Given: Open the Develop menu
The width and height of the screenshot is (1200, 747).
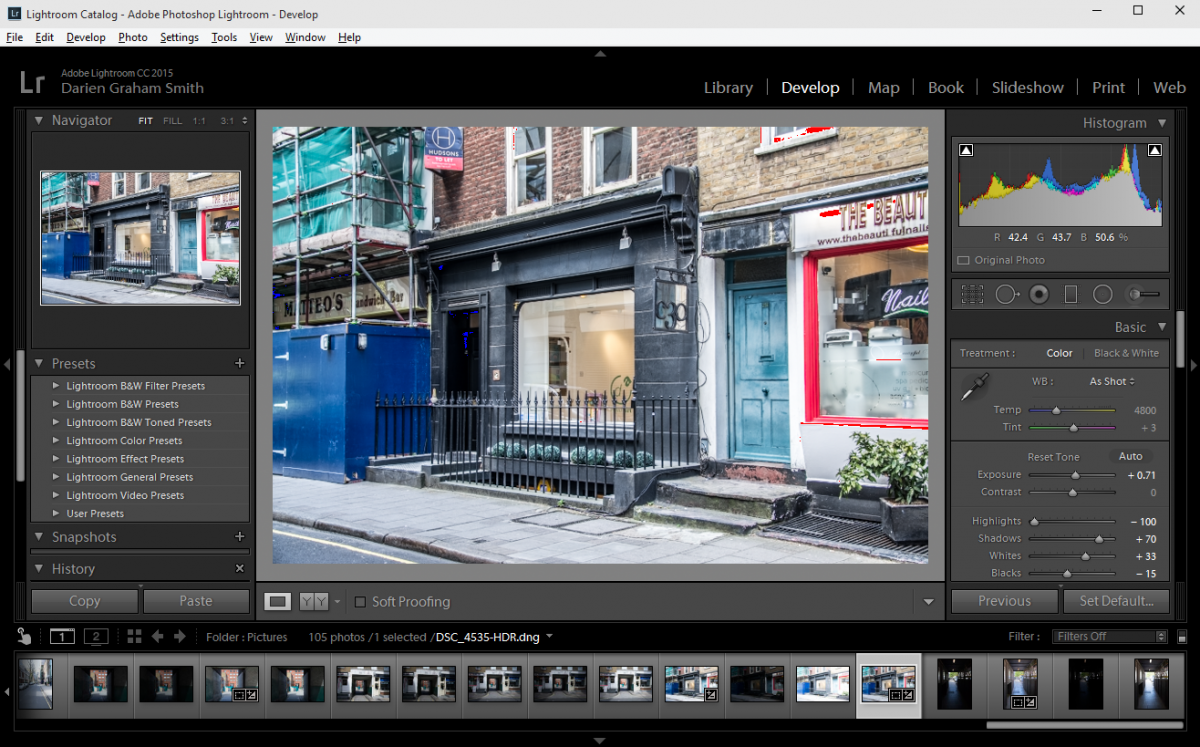Looking at the screenshot, I should [x=85, y=37].
